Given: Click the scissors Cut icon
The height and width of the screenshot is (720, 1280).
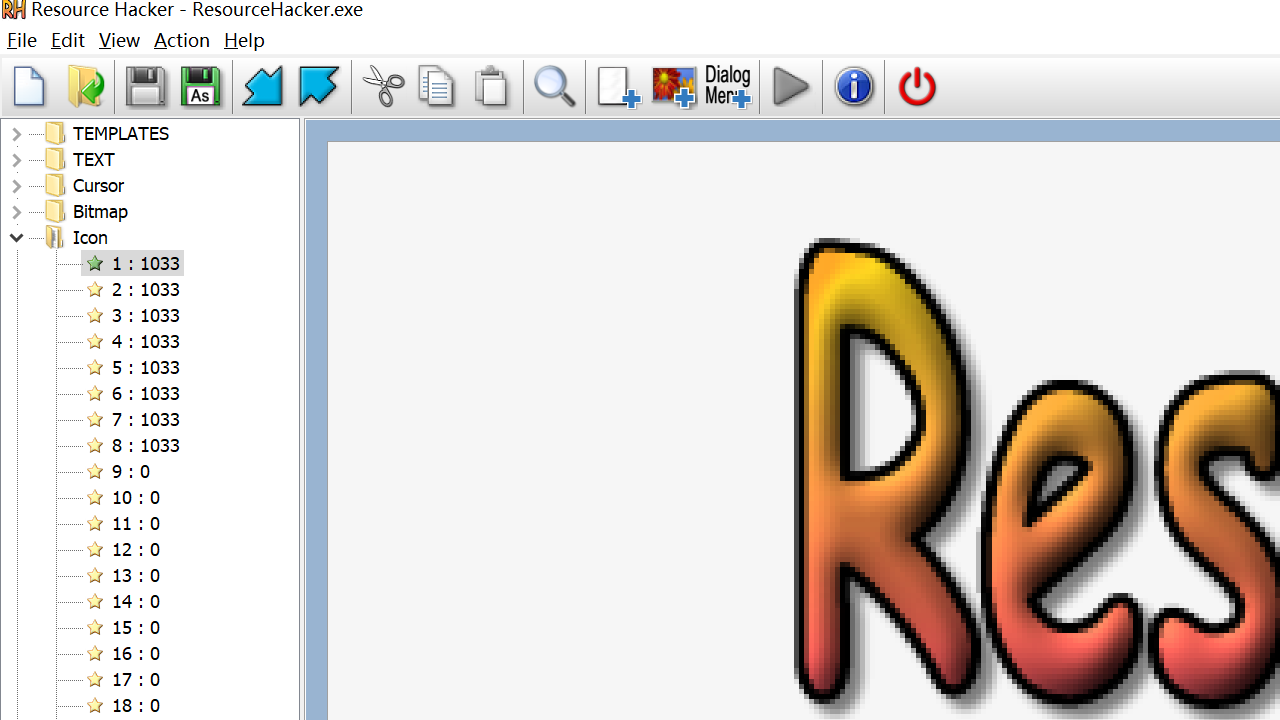Looking at the screenshot, I should pos(383,87).
